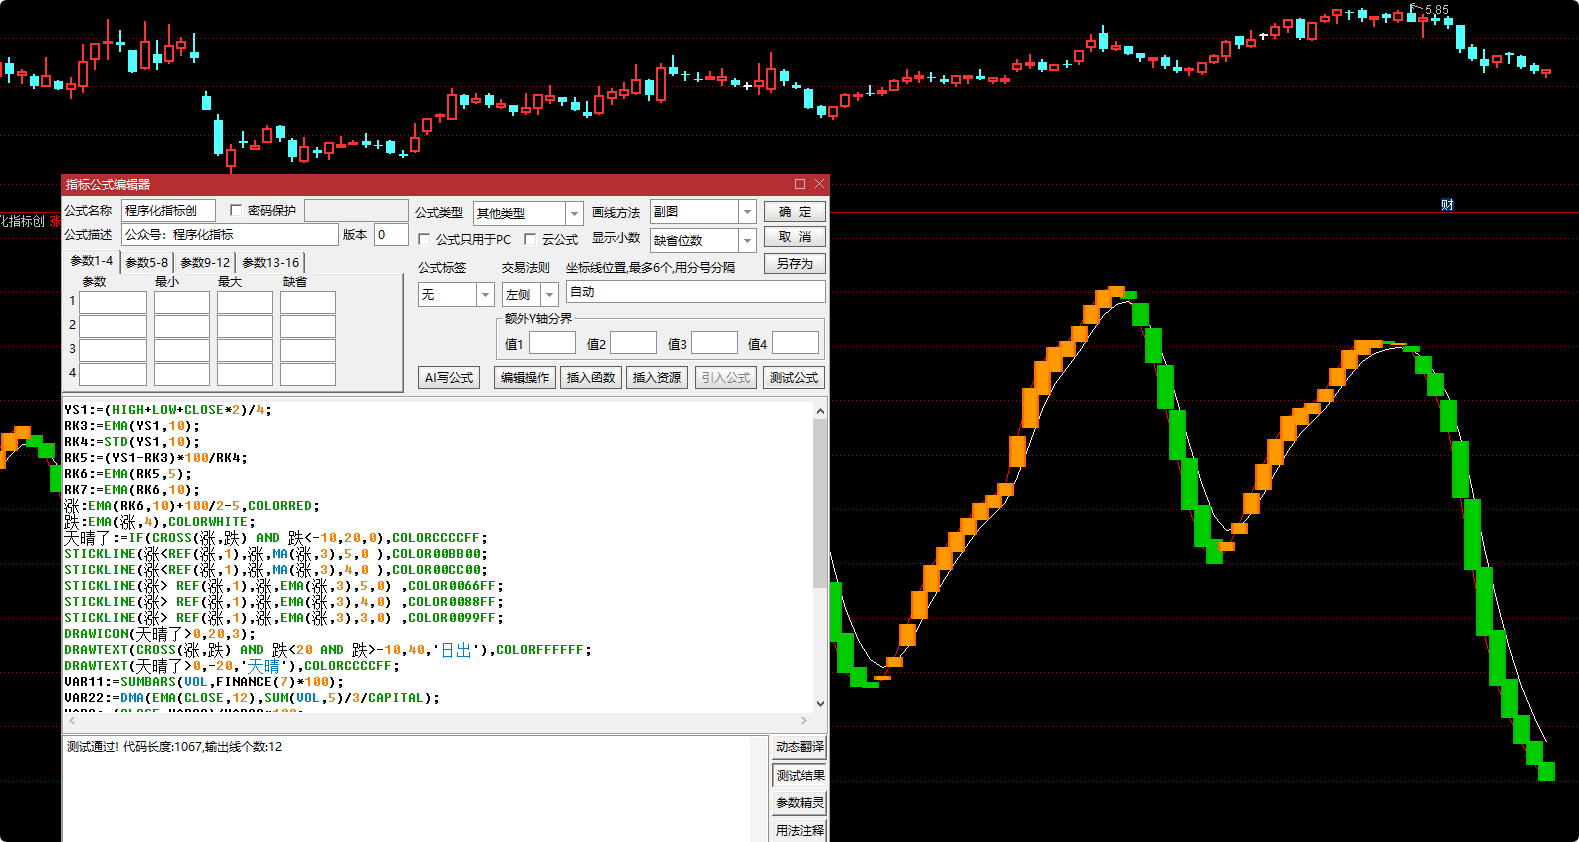Expand the 画线方法 dropdown showing 副图
The image size is (1579, 842).
click(747, 212)
